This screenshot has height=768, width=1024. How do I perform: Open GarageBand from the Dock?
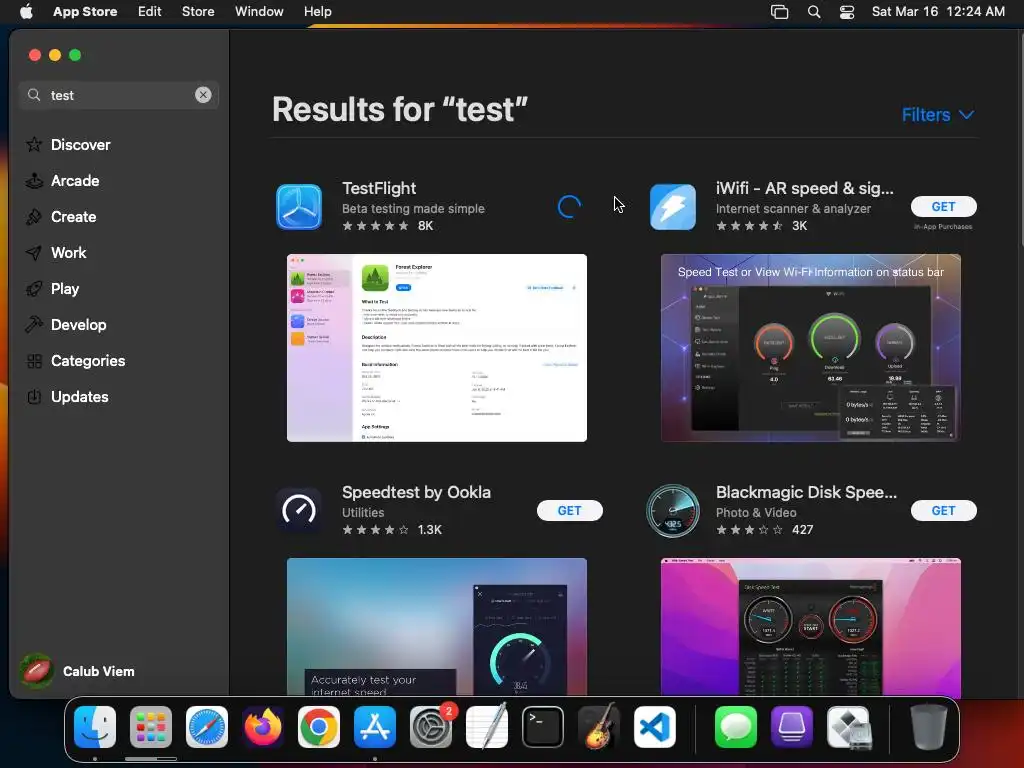click(x=599, y=727)
